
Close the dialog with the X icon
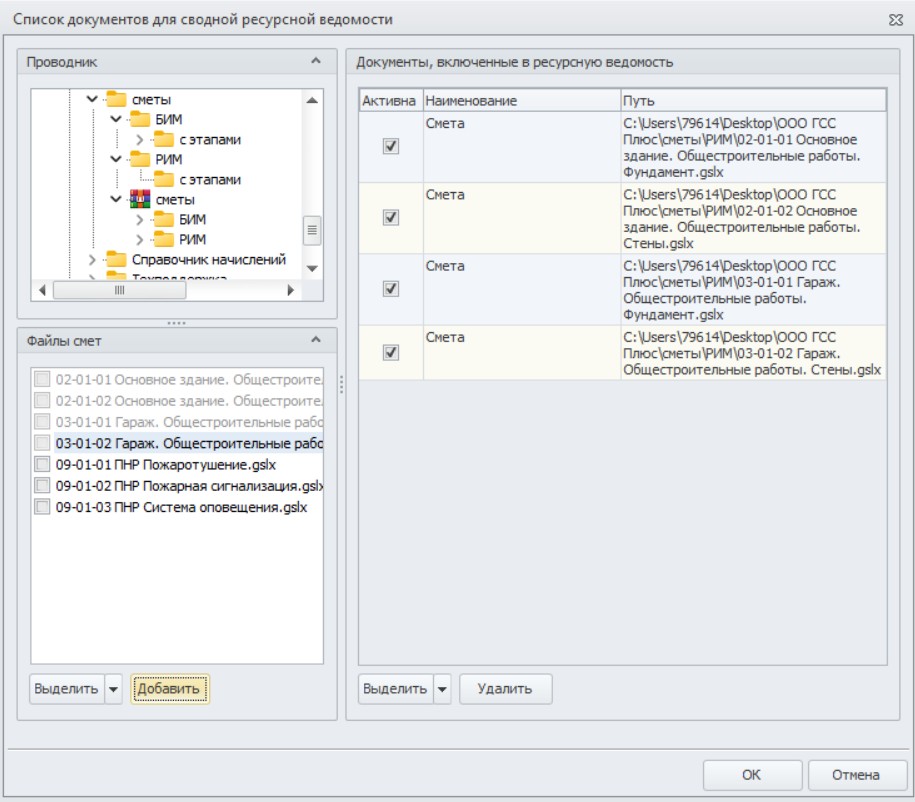point(896,20)
